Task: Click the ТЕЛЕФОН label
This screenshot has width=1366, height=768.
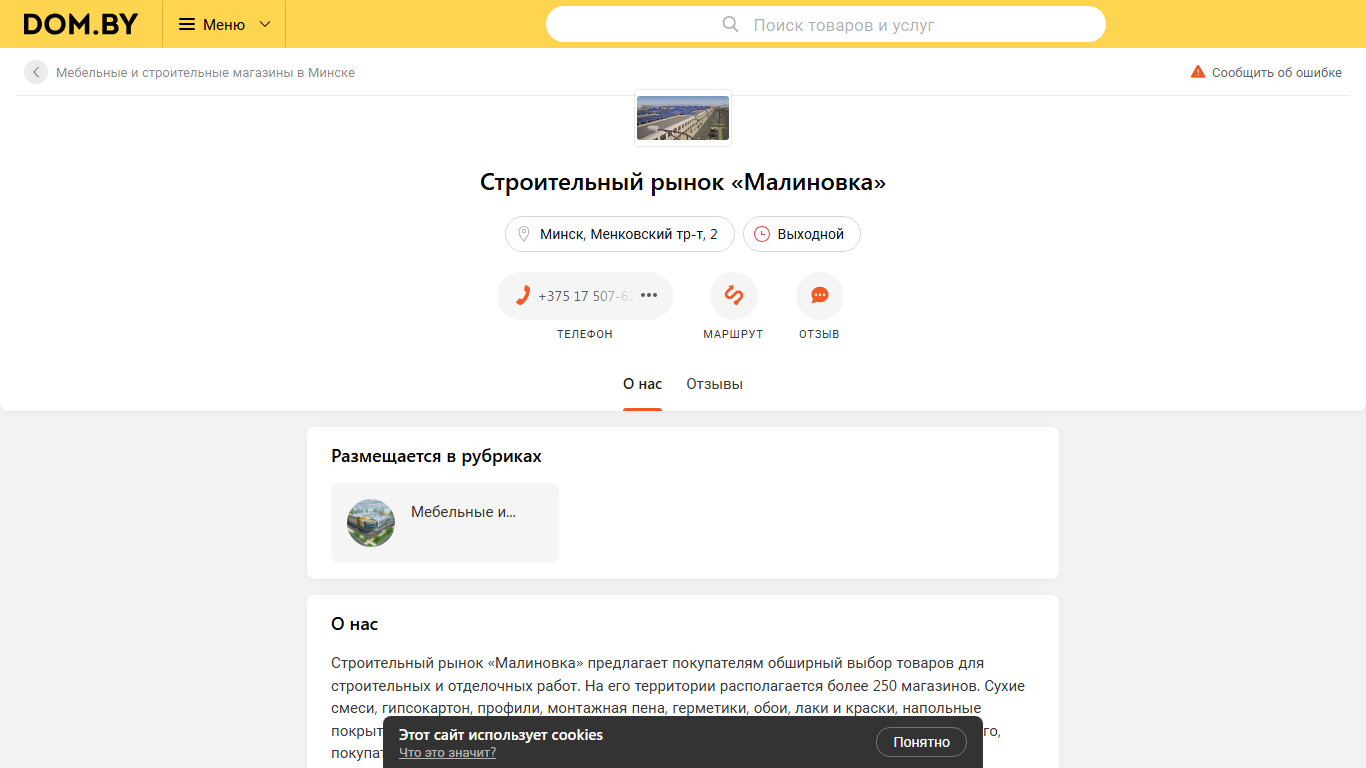Action: click(x=585, y=334)
